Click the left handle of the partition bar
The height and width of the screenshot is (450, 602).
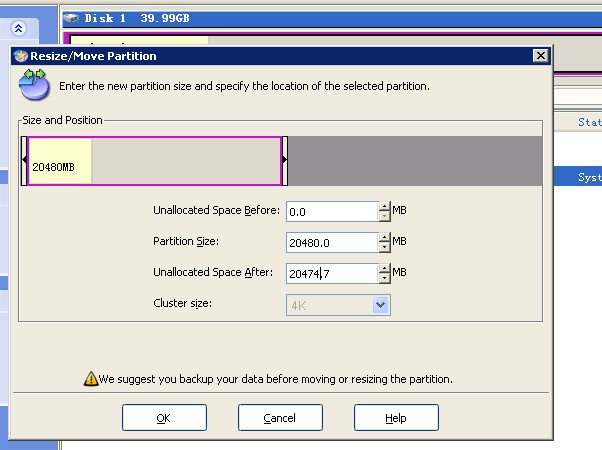coord(25,161)
